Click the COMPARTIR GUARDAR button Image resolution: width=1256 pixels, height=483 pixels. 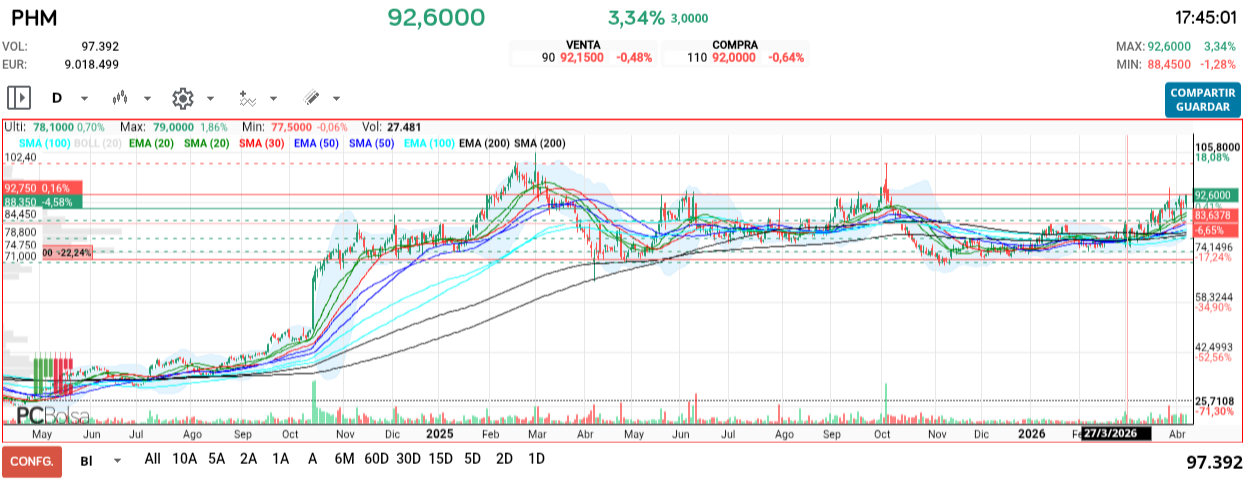coord(1203,99)
